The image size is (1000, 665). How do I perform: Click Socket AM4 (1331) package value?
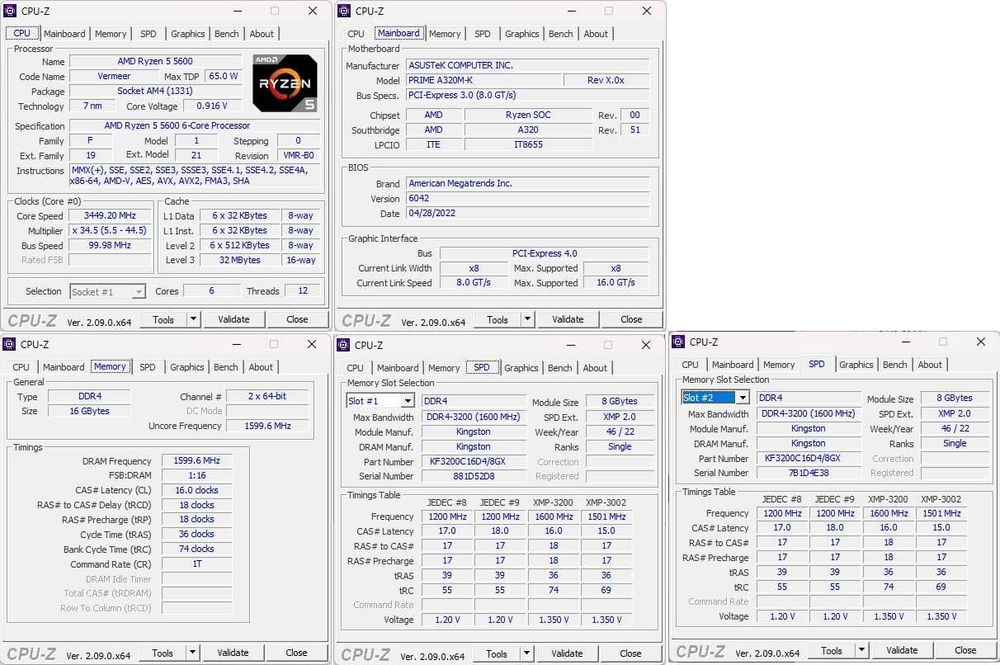155,91
